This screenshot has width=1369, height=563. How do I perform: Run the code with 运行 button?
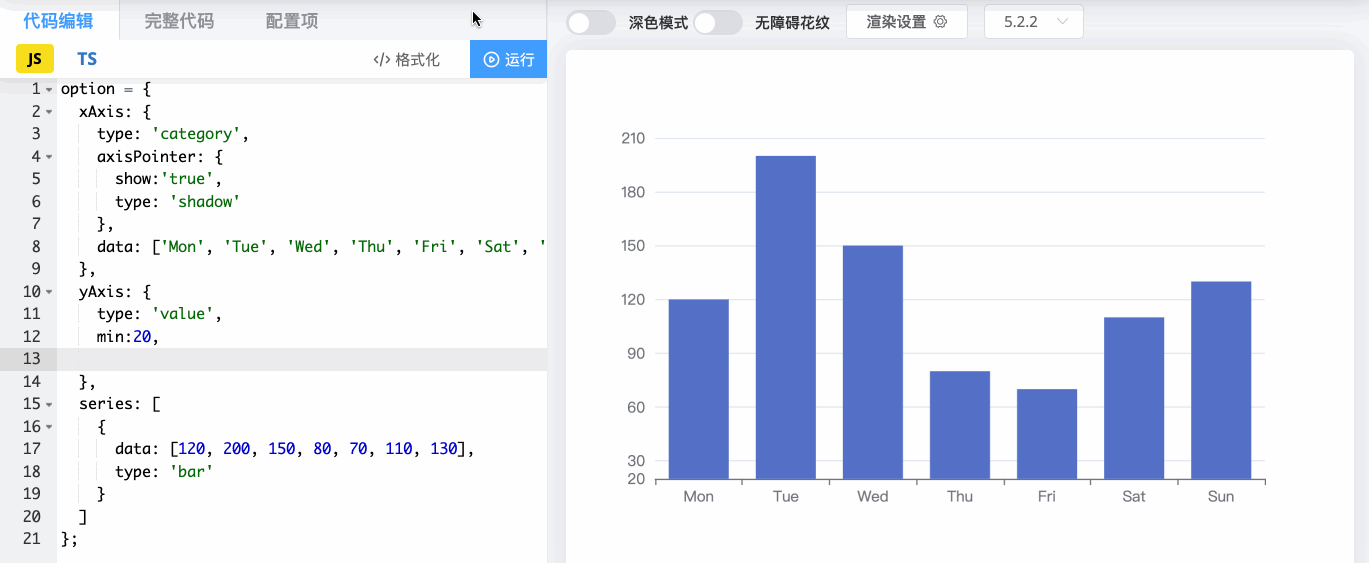pyautogui.click(x=508, y=59)
